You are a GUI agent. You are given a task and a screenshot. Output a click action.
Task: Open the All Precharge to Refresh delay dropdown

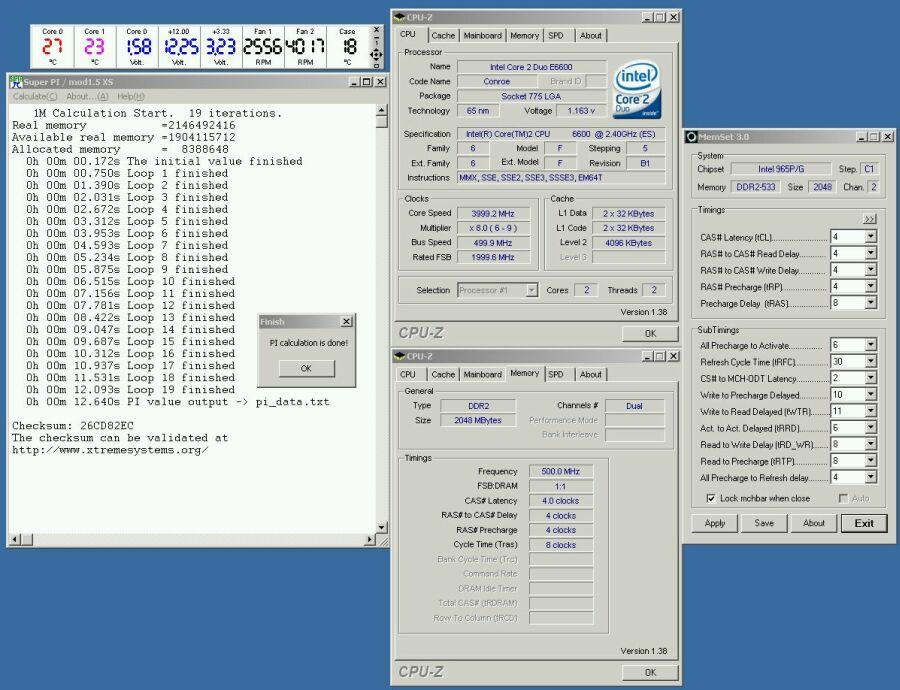click(x=871, y=477)
